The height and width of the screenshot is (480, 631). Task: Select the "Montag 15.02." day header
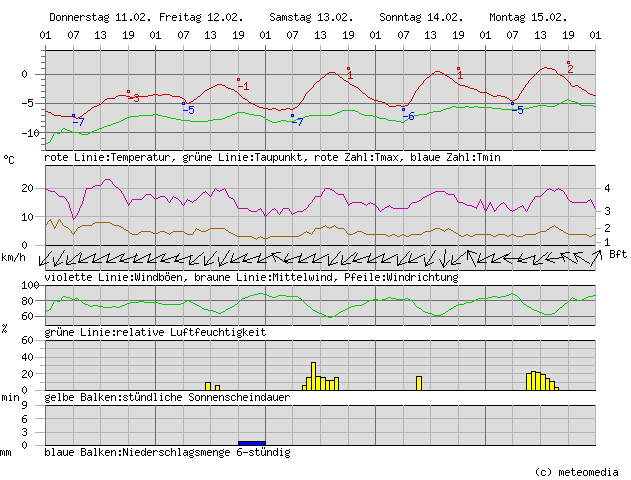pyautogui.click(x=528, y=18)
